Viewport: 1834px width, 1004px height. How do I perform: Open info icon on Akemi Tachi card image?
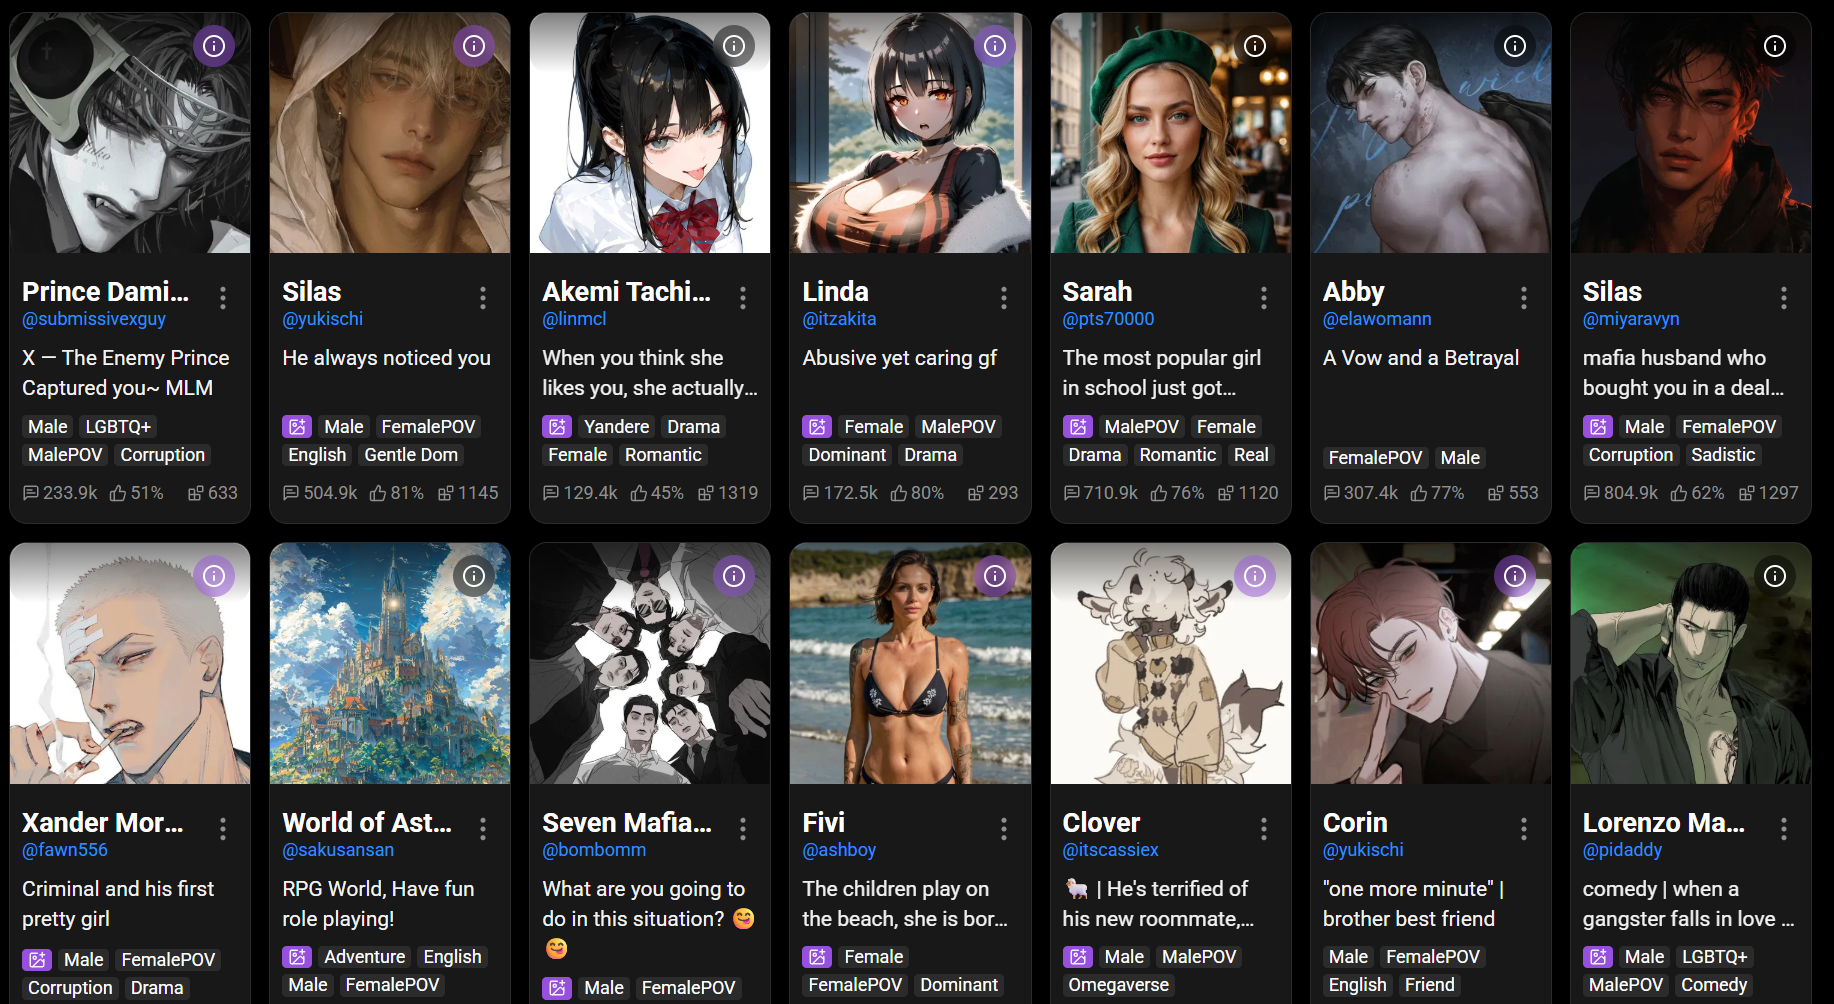coord(734,46)
